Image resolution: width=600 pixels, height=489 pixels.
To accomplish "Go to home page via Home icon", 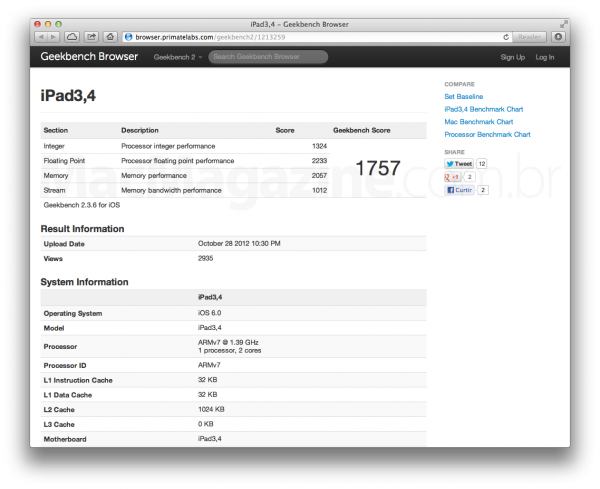I will point(110,37).
